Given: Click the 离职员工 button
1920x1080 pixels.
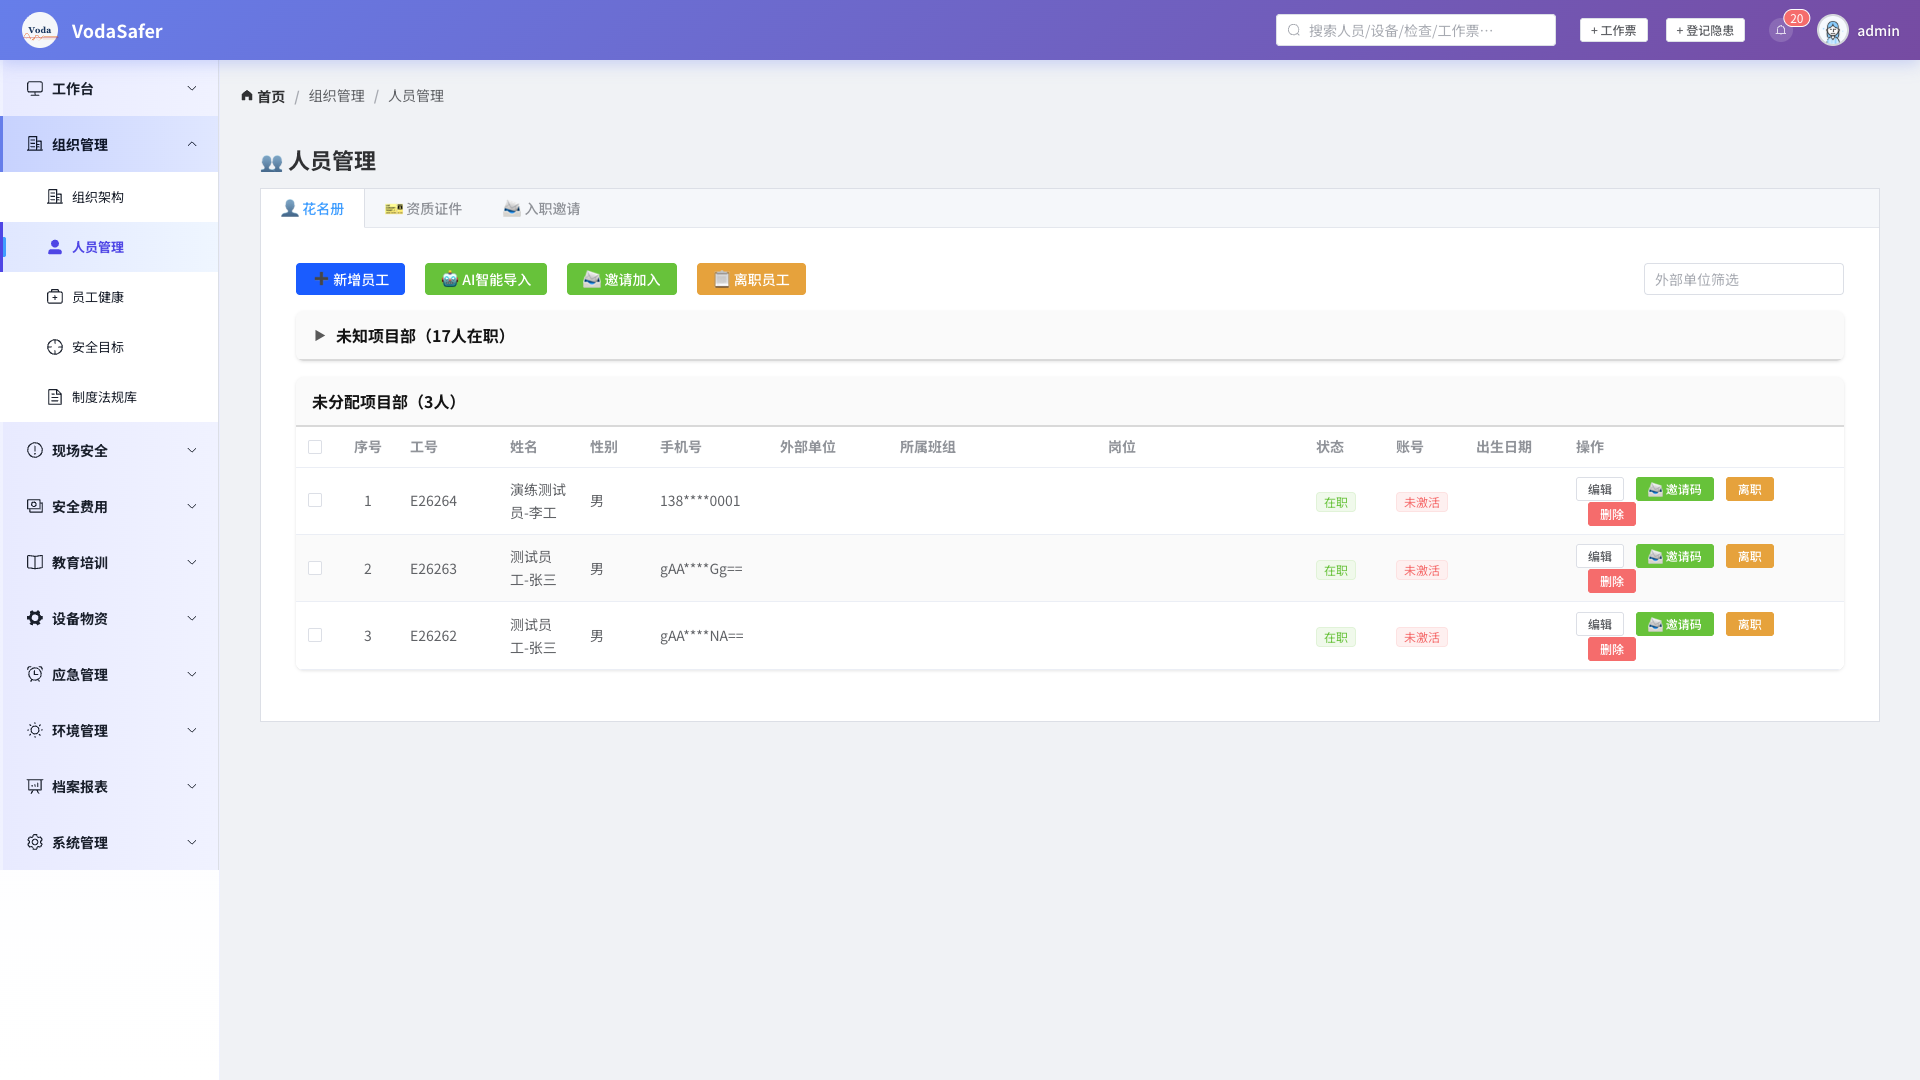Looking at the screenshot, I should point(751,279).
